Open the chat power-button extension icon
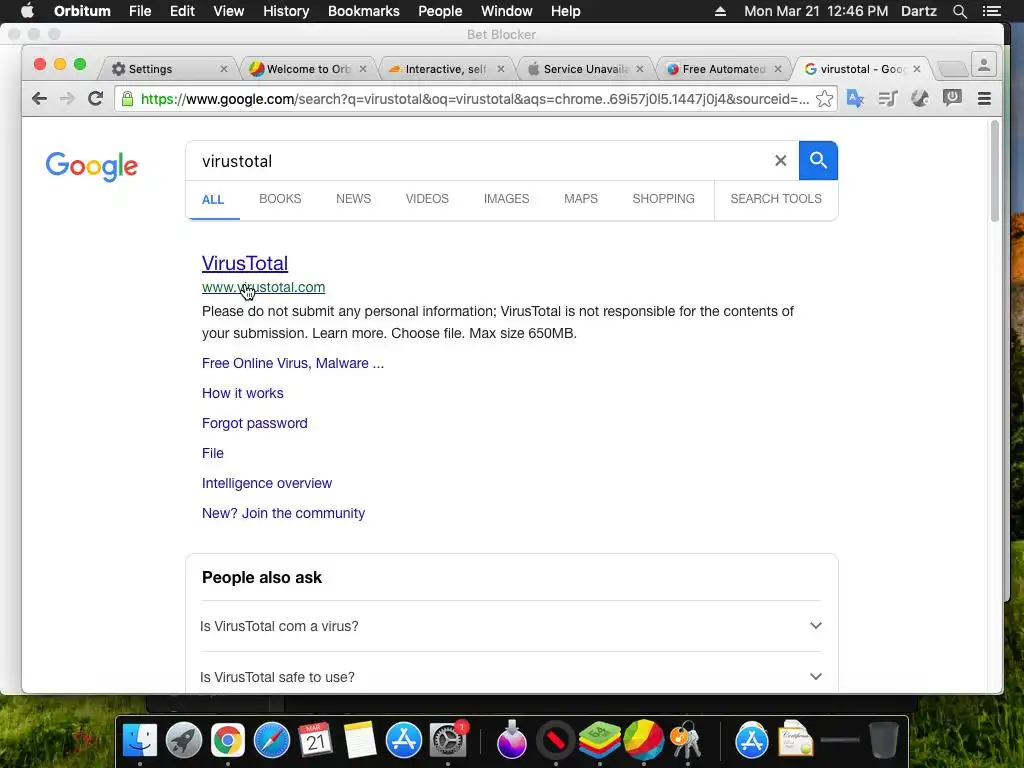 (x=952, y=98)
